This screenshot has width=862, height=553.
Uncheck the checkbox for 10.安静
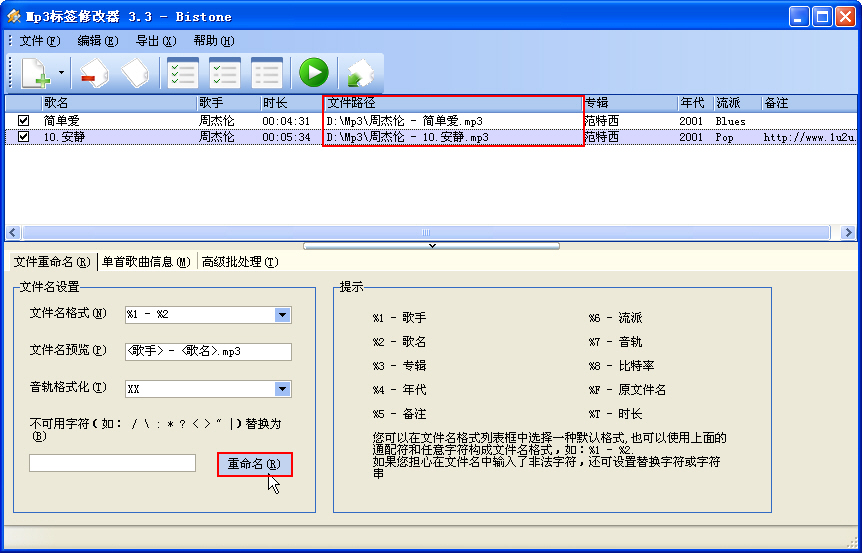(24, 137)
